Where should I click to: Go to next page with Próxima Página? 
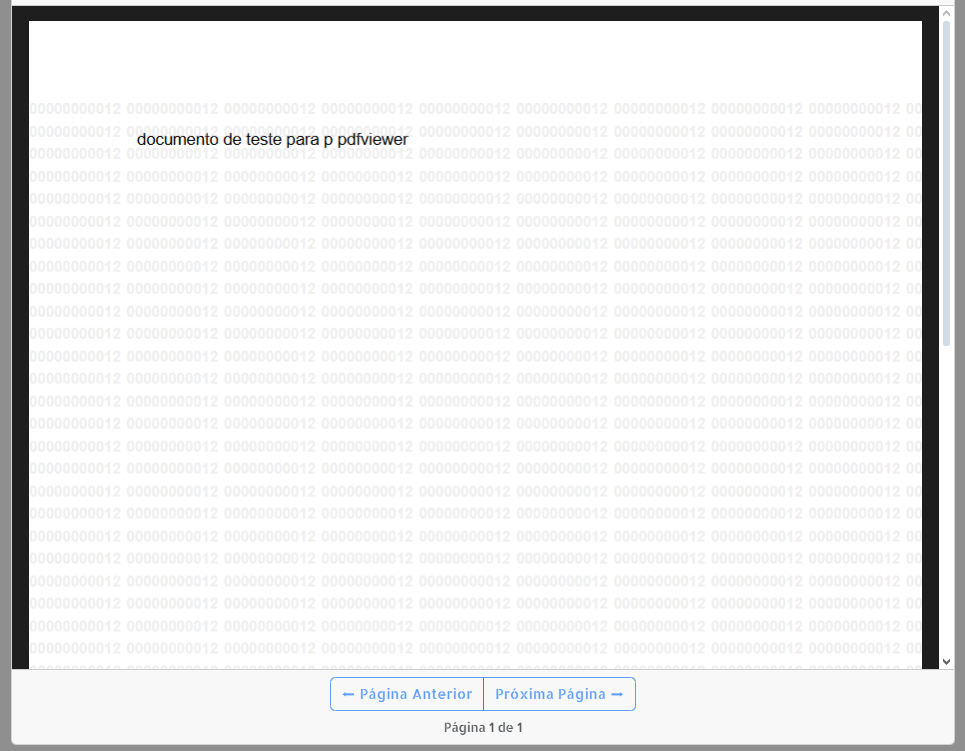pos(559,694)
